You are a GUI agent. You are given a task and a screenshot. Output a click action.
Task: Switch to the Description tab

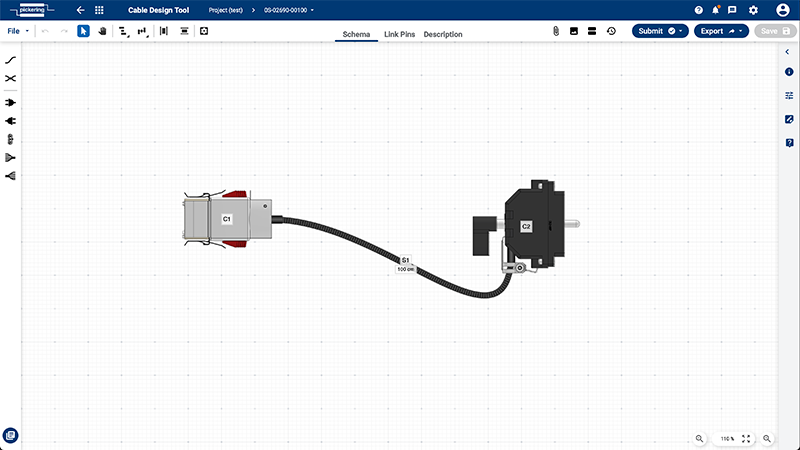[443, 34]
